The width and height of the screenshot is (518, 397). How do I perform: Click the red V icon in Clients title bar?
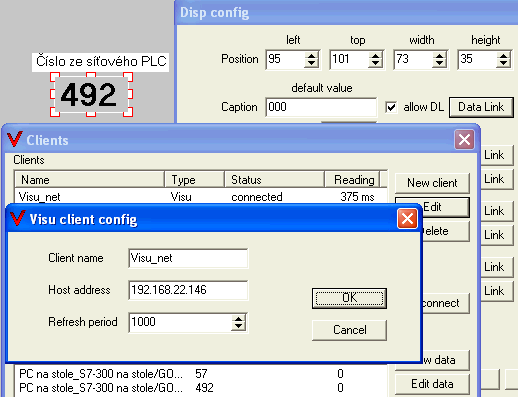tap(15, 139)
